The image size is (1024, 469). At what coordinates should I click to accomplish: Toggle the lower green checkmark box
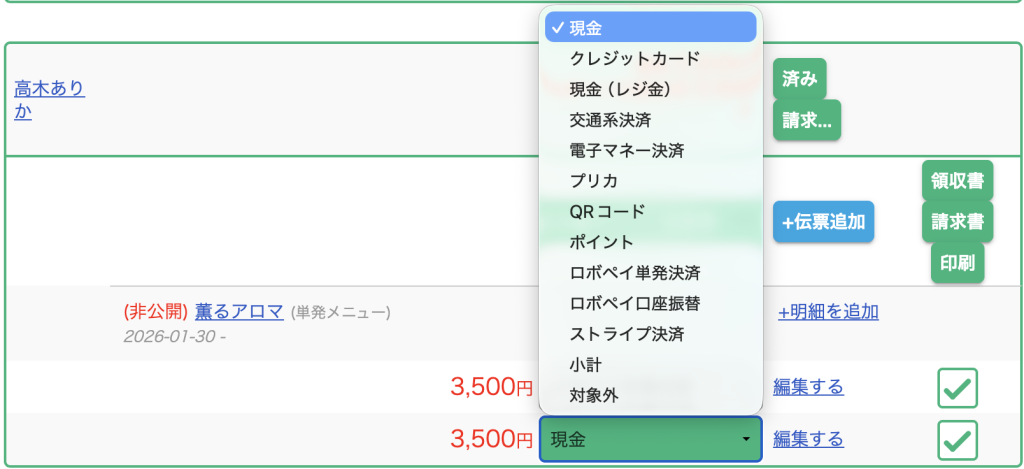click(x=957, y=440)
